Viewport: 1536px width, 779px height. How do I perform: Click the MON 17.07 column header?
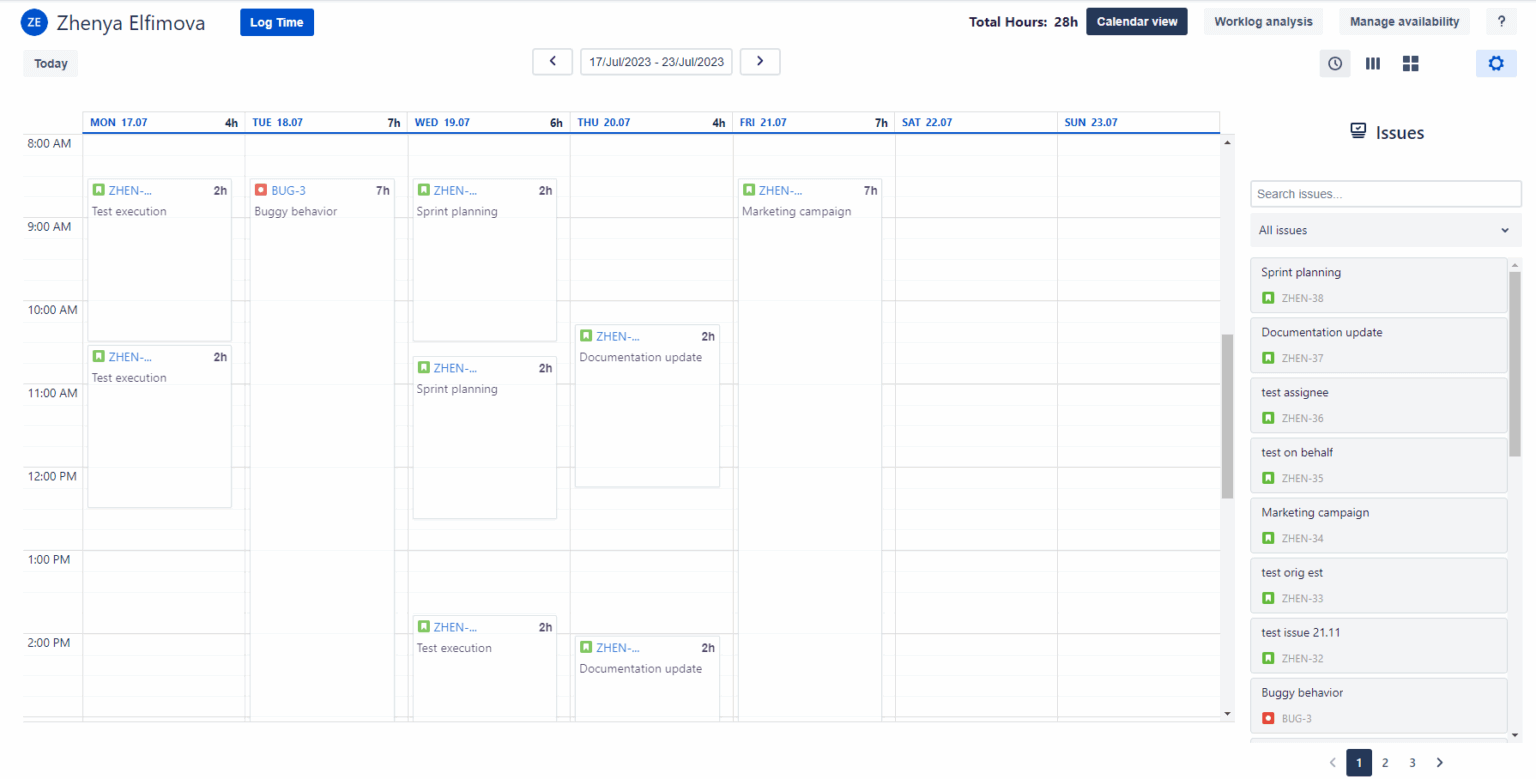coord(164,122)
